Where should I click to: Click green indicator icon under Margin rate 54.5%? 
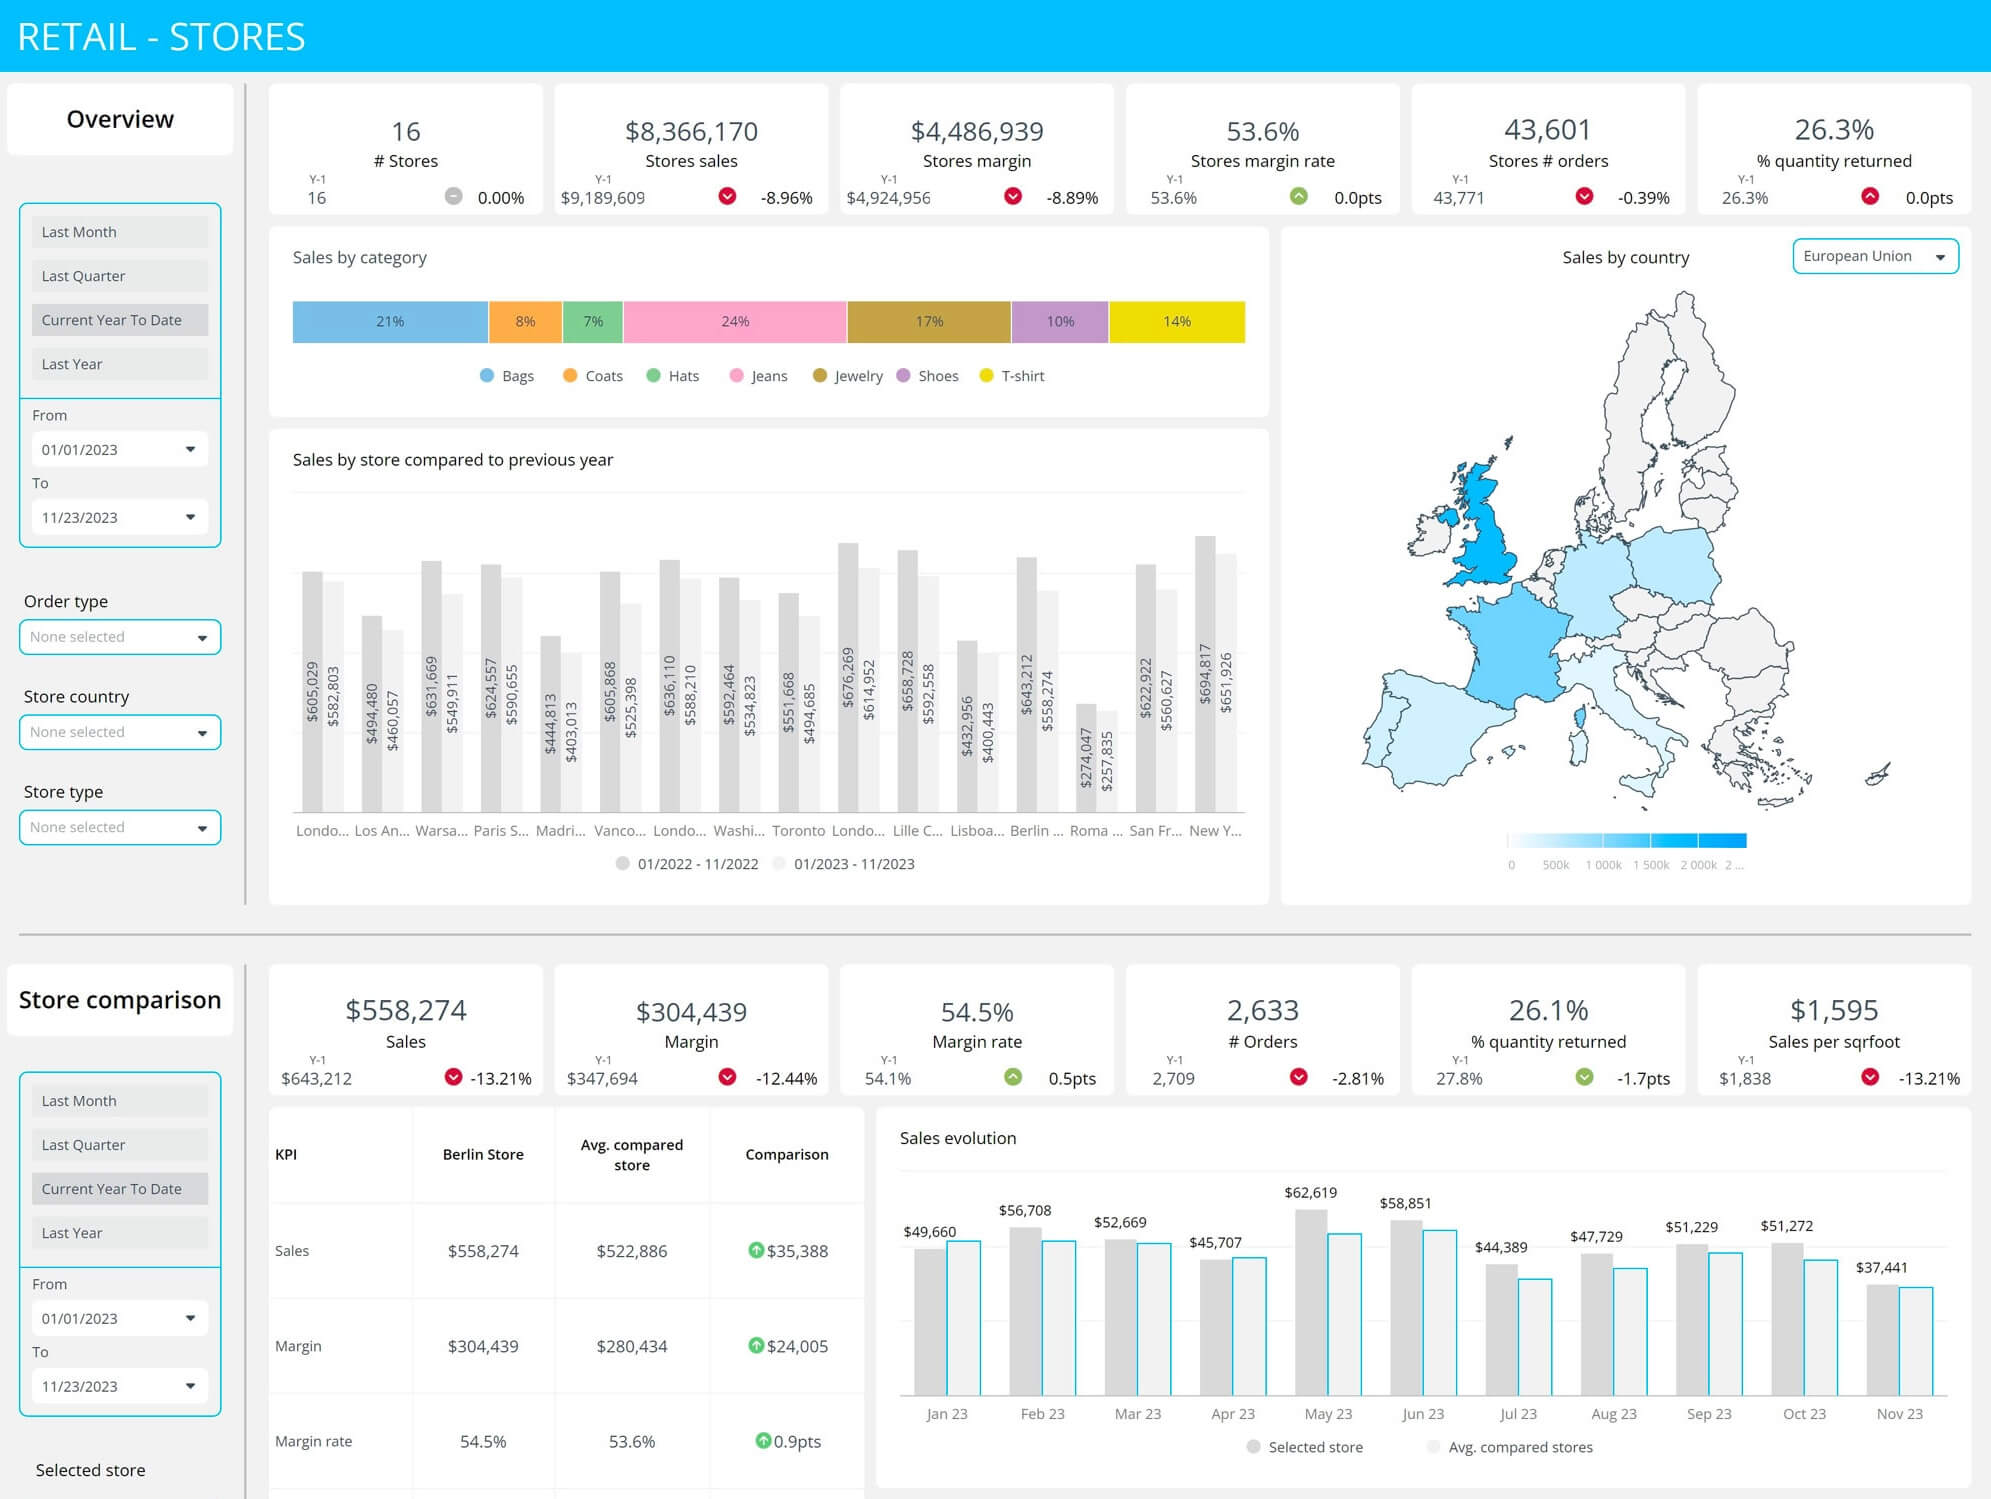[x=1013, y=1077]
